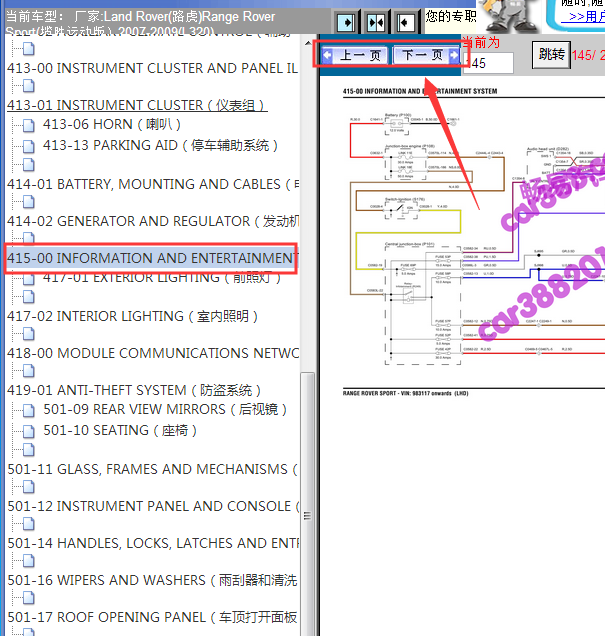Click page icon above 414-01 BATTERY
This screenshot has height=636, width=605.
(28, 165)
